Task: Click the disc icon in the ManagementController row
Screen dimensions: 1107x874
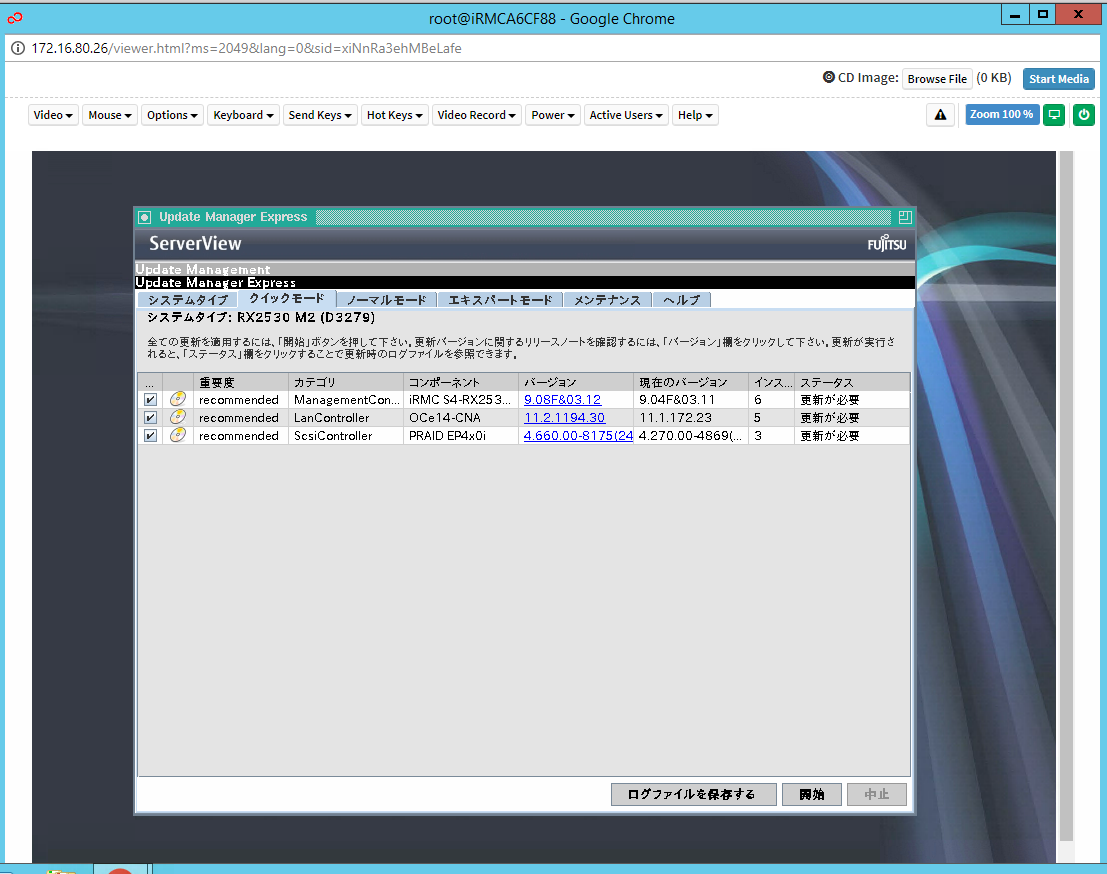Action: coord(178,399)
